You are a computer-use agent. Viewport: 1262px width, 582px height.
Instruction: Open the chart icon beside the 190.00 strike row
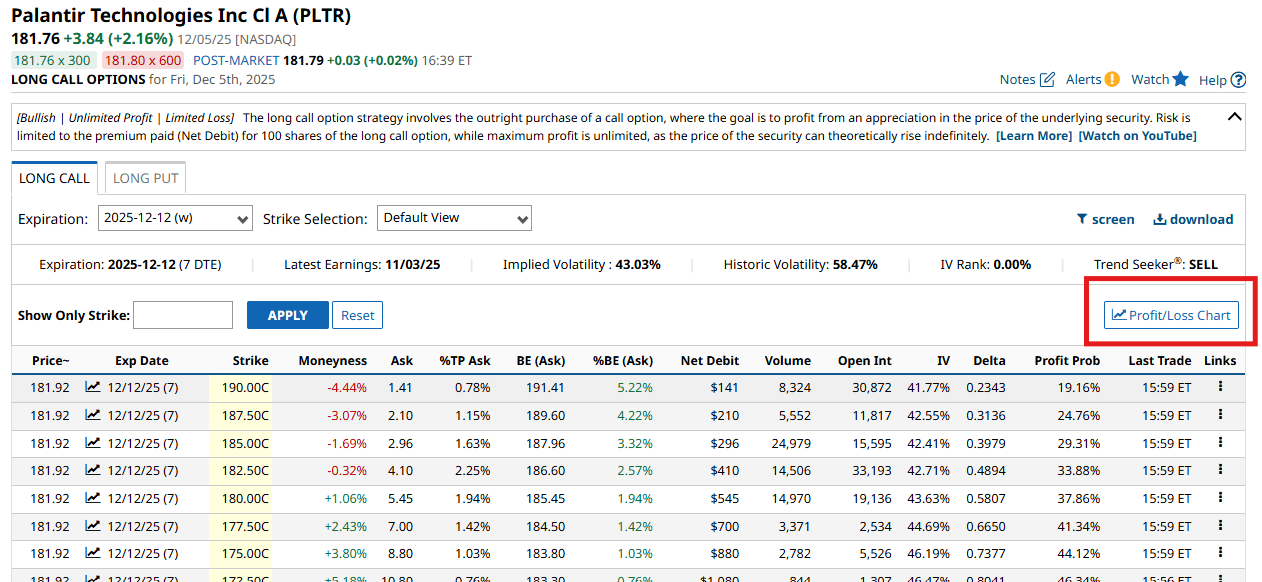pos(93,385)
